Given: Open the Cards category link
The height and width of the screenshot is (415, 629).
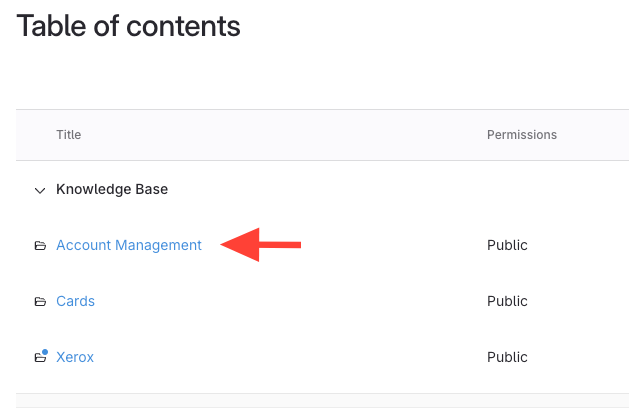Looking at the screenshot, I should coord(75,301).
